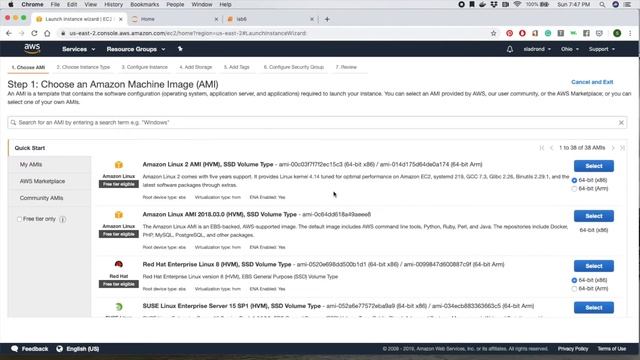Image resolution: width=640 pixels, height=360 pixels.
Task: Open the Terms of Use link
Action: [x=611, y=349]
